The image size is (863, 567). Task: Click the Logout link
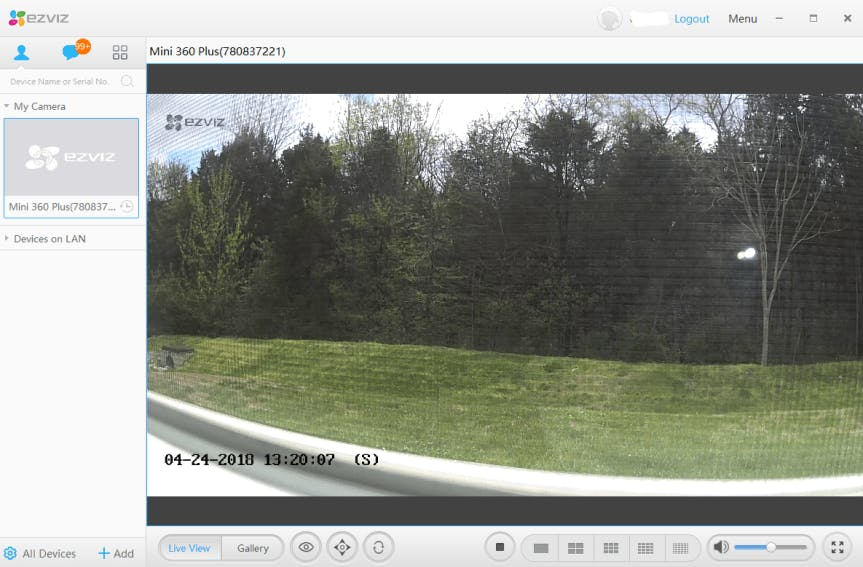click(x=691, y=19)
